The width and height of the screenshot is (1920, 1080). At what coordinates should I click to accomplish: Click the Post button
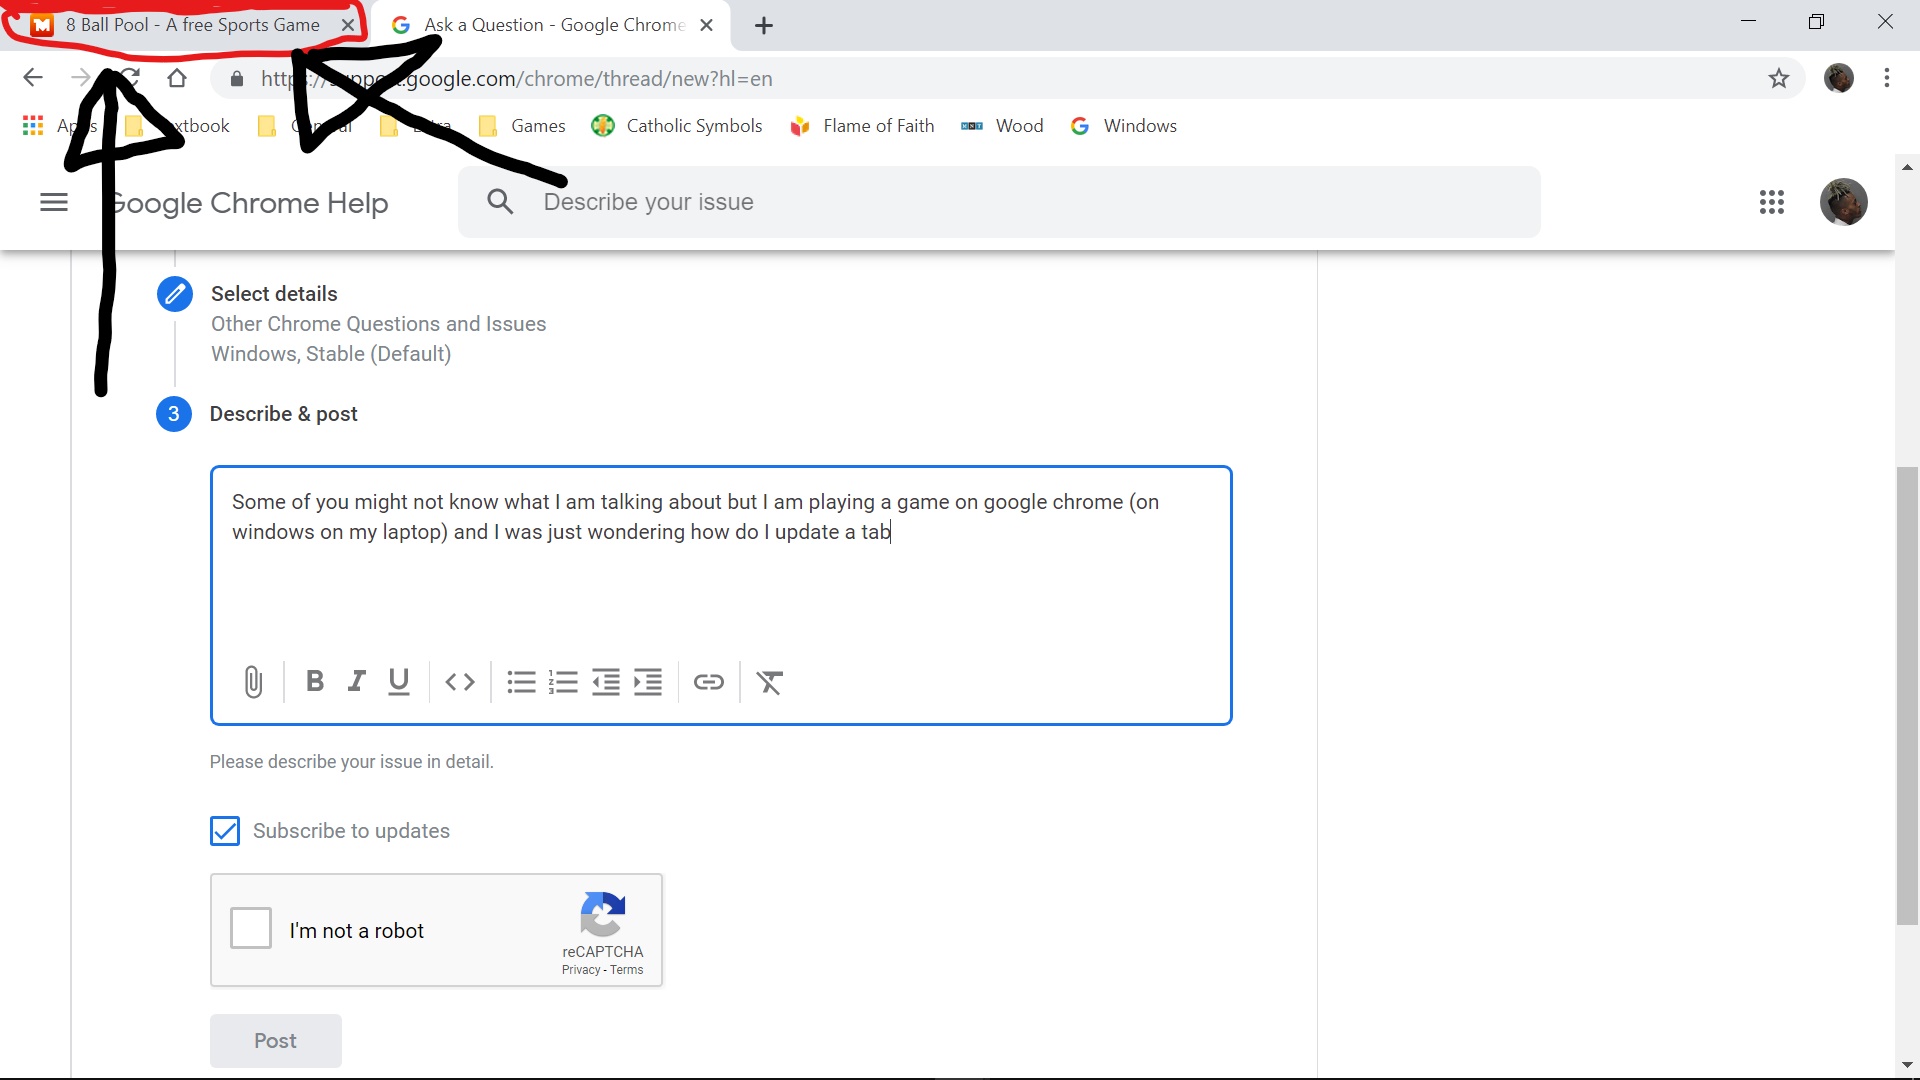[274, 1039]
